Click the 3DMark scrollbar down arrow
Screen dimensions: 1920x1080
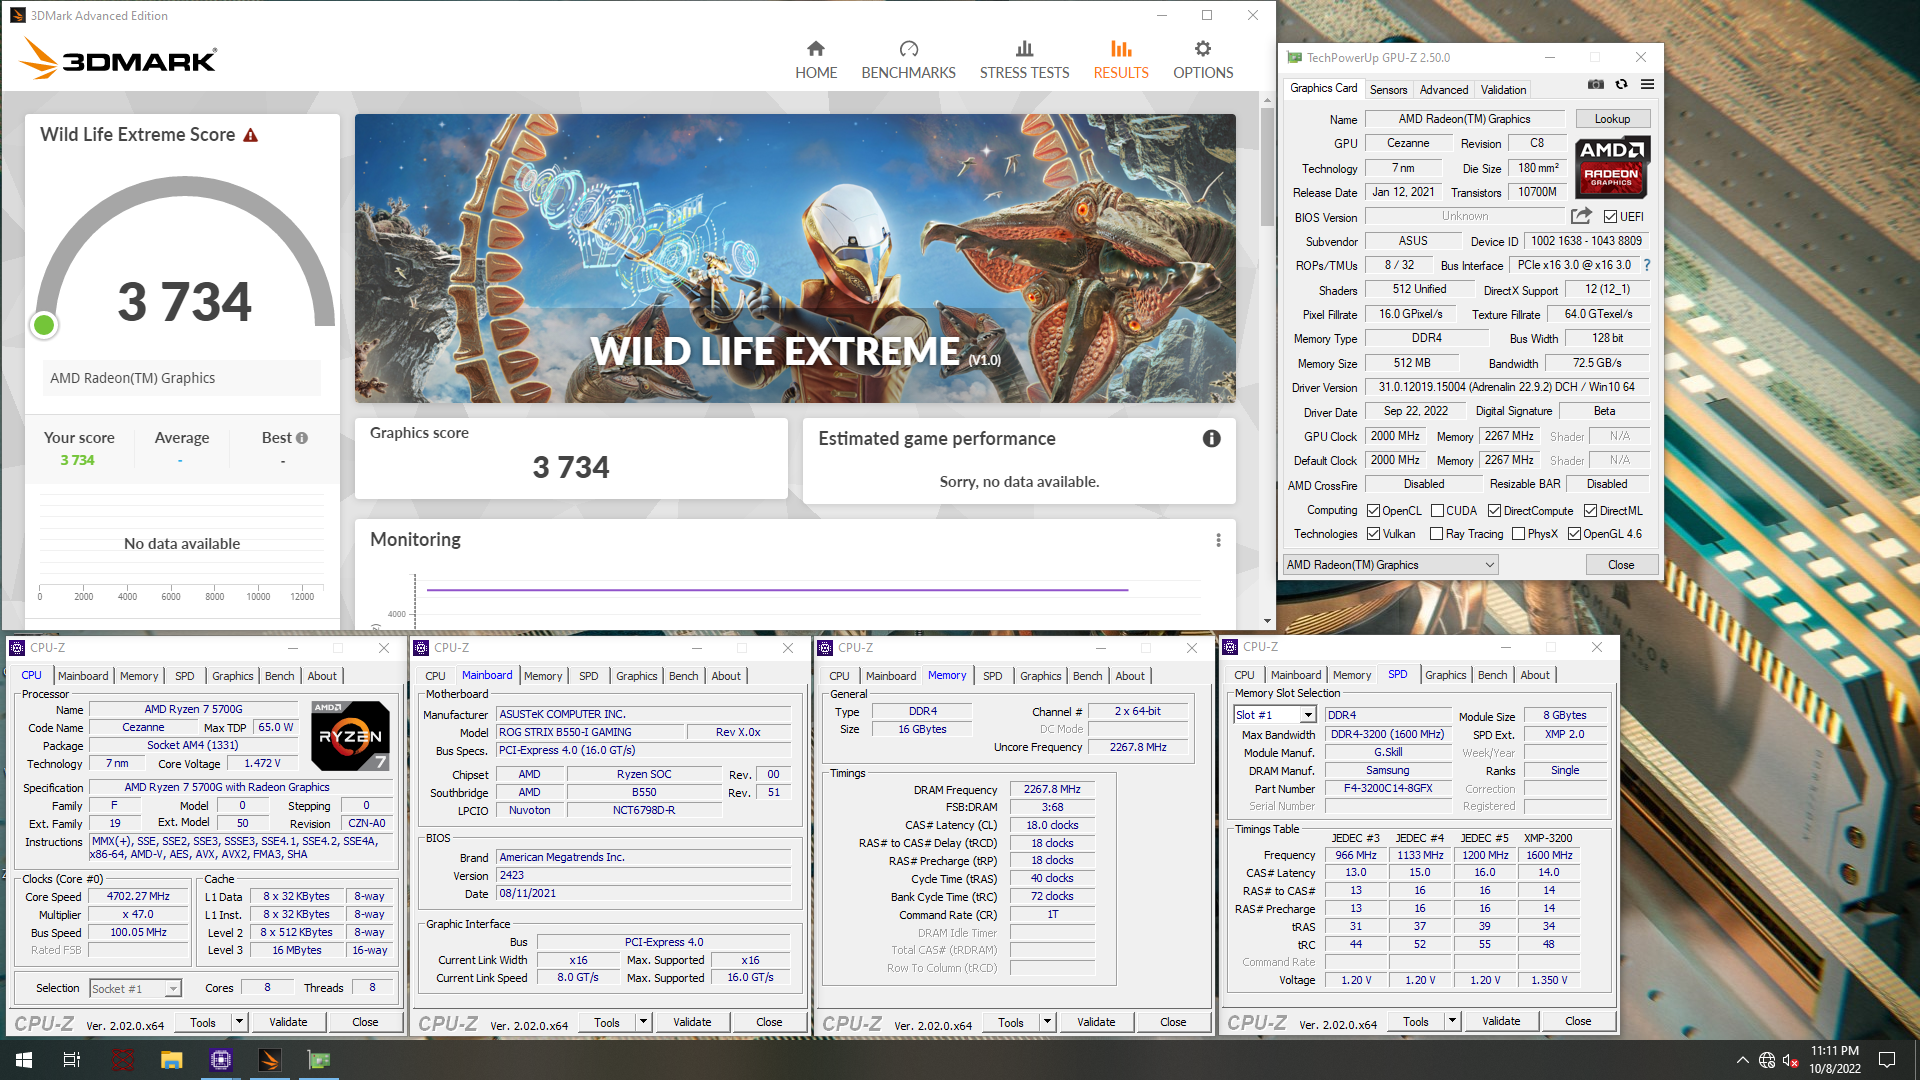coord(1267,621)
